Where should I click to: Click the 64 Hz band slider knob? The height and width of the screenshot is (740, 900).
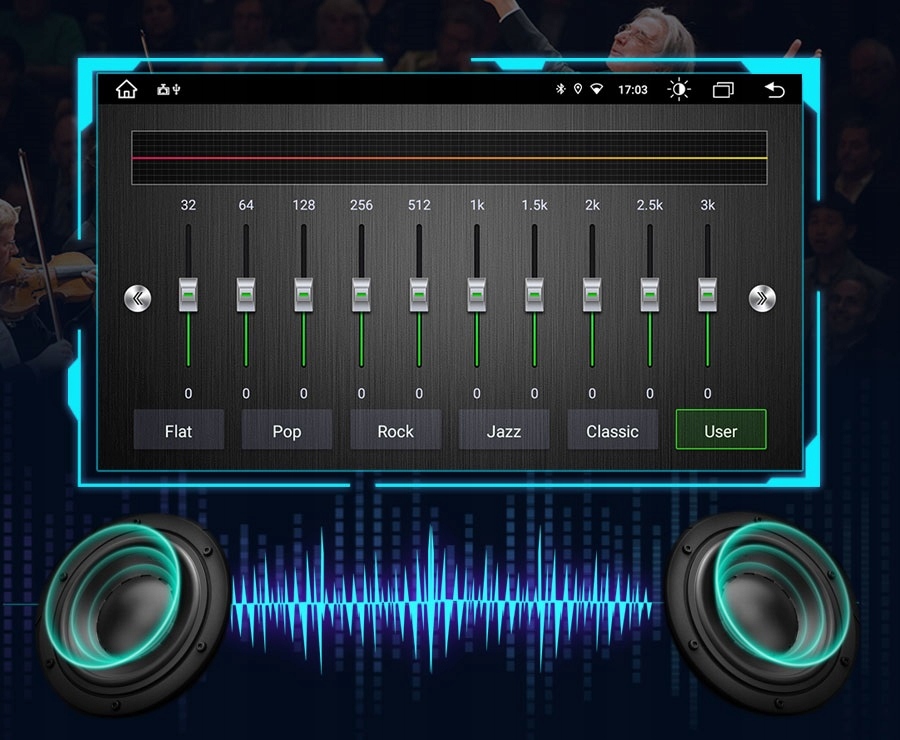(x=246, y=295)
